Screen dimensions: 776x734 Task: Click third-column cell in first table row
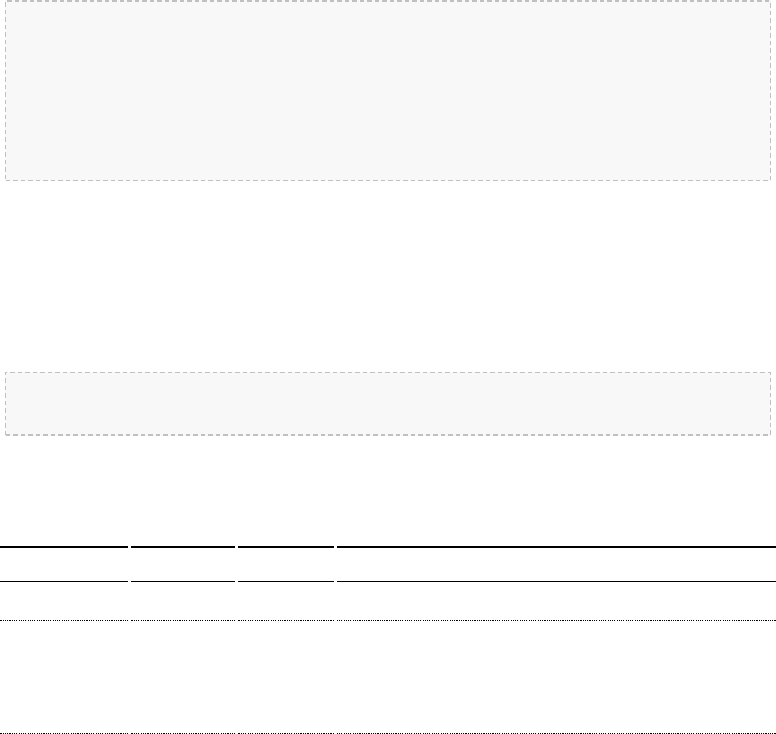point(286,601)
